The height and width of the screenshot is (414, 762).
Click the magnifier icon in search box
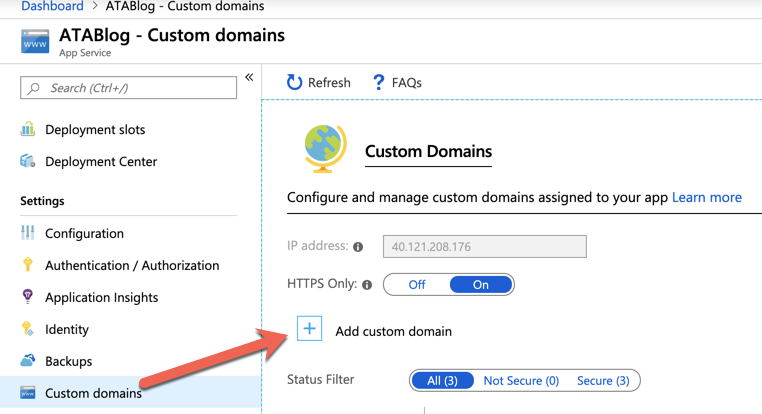[x=34, y=88]
